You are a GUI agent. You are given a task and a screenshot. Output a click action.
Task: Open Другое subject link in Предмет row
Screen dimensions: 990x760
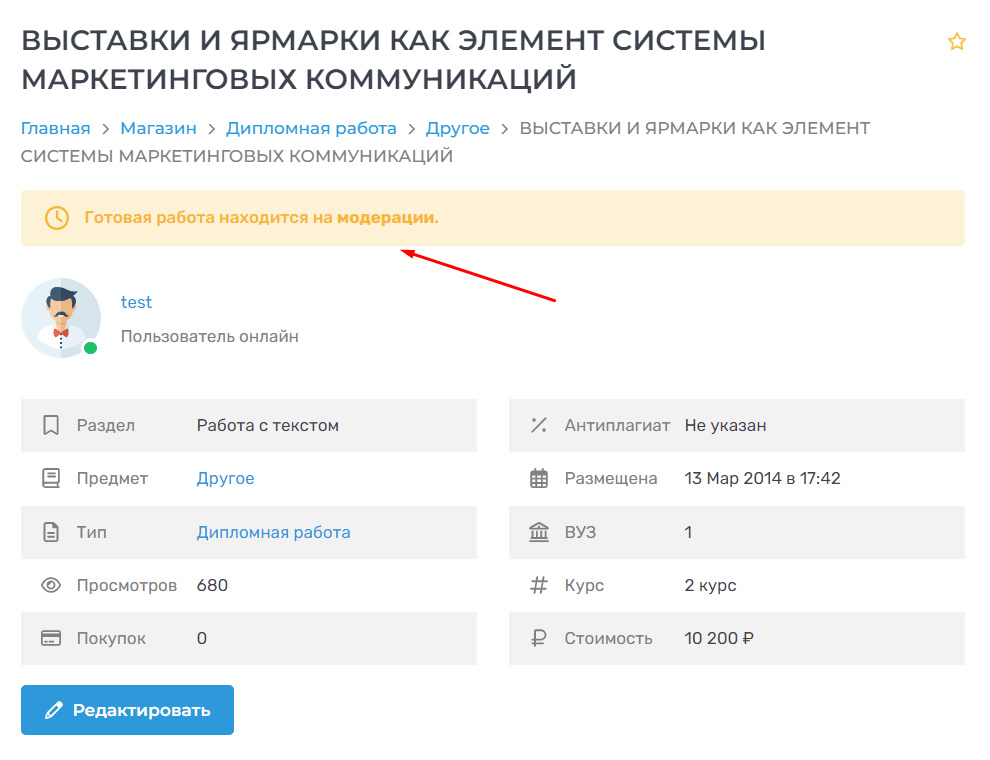(225, 479)
